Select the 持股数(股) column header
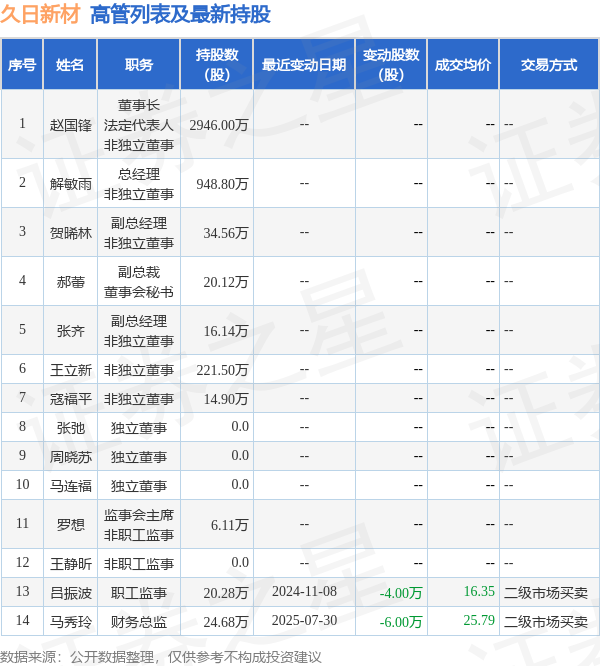 click(217, 65)
